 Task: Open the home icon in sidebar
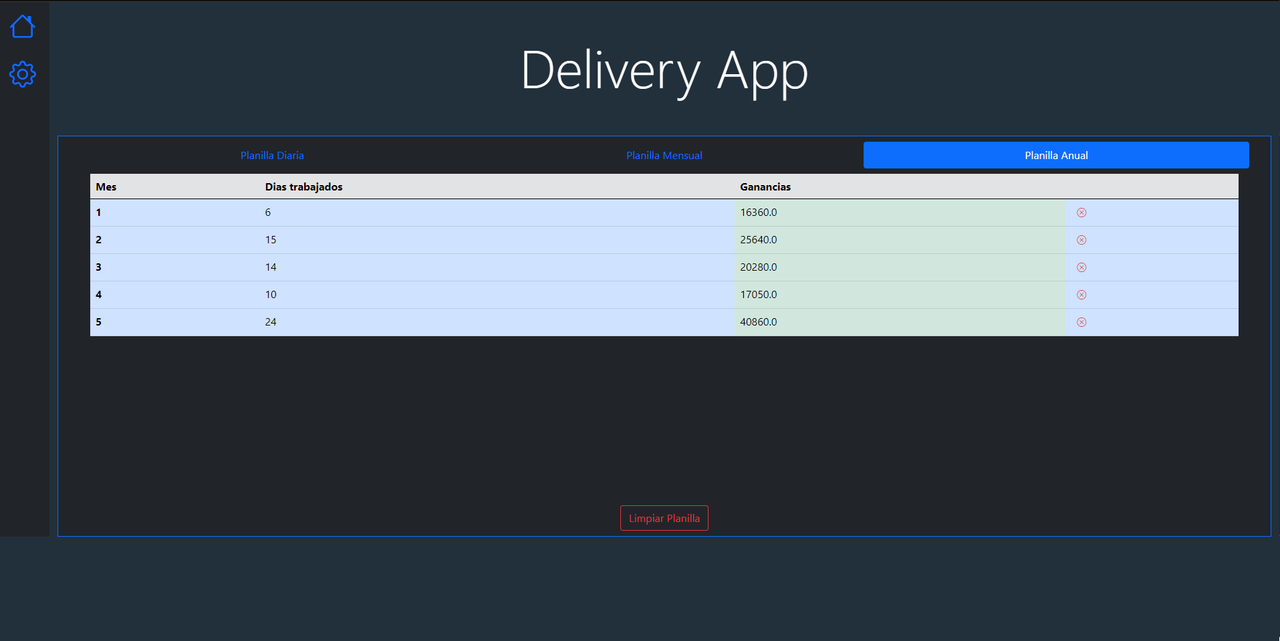click(x=22, y=26)
